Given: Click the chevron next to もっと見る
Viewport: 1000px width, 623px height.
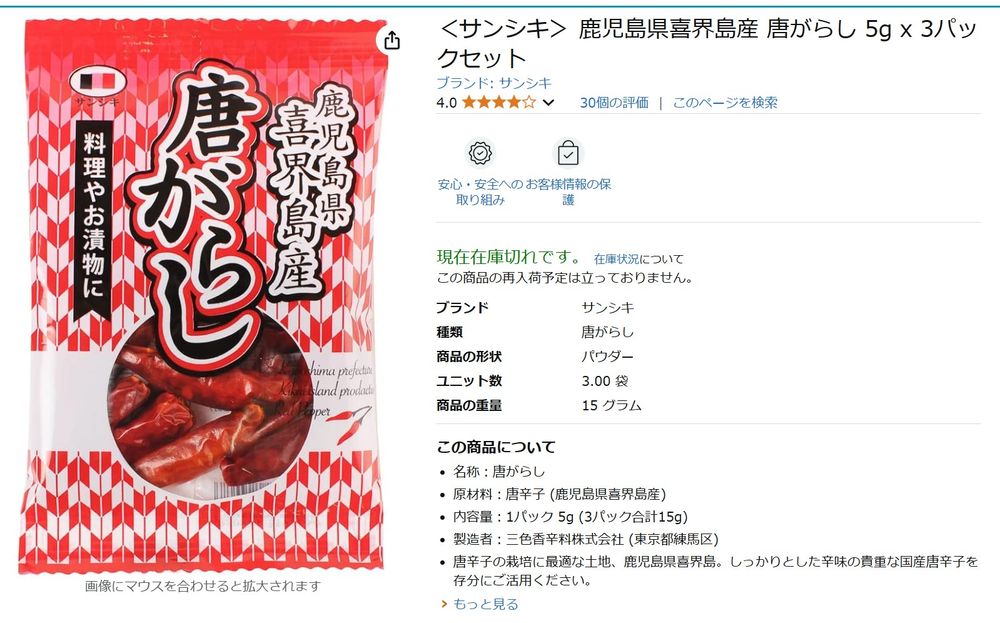Looking at the screenshot, I should pyautogui.click(x=444, y=603).
